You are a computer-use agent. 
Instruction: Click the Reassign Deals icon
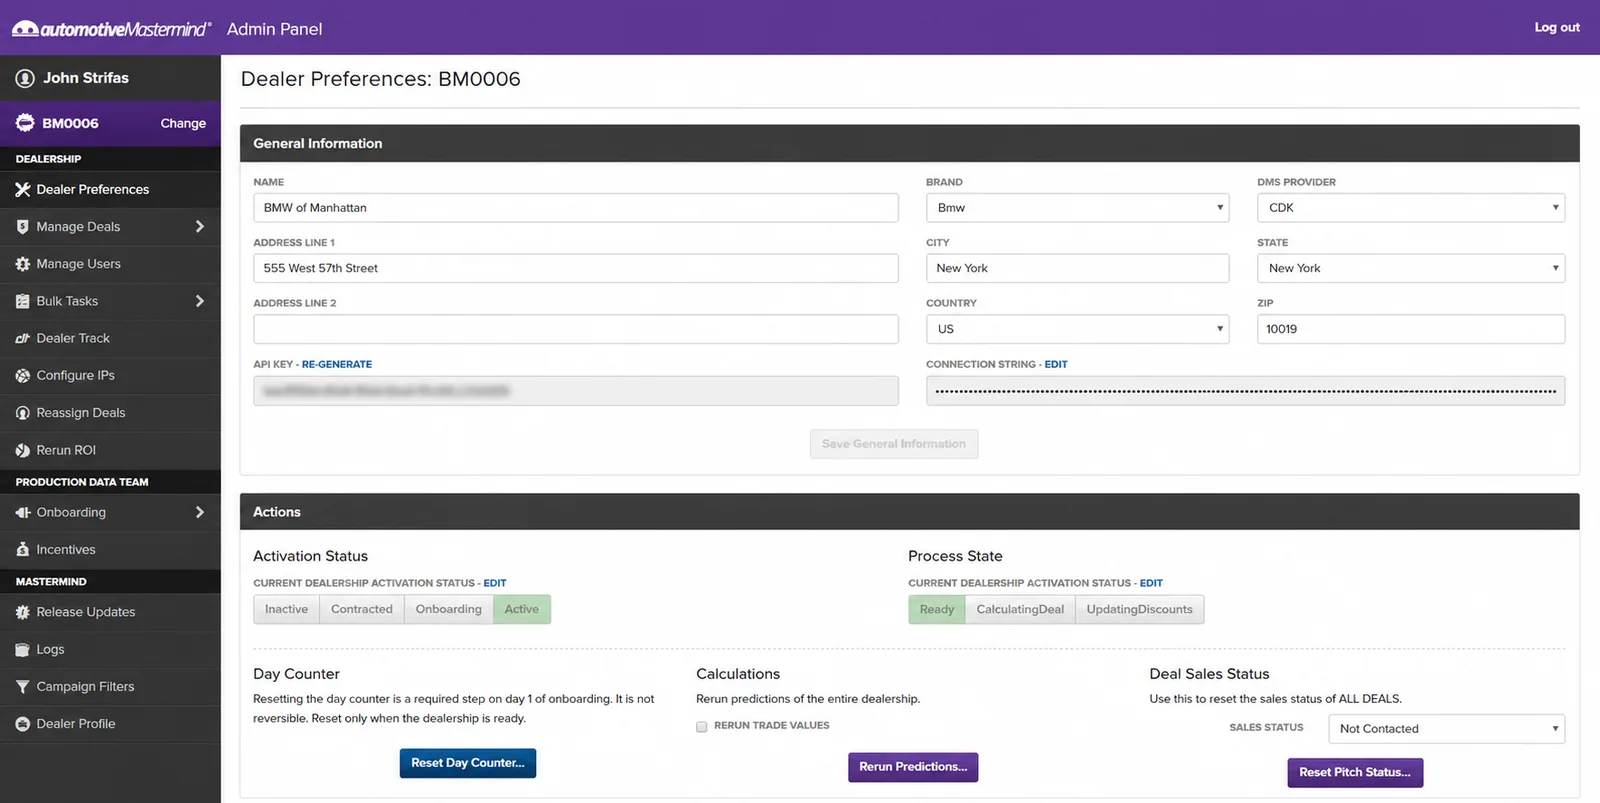tap(23, 413)
